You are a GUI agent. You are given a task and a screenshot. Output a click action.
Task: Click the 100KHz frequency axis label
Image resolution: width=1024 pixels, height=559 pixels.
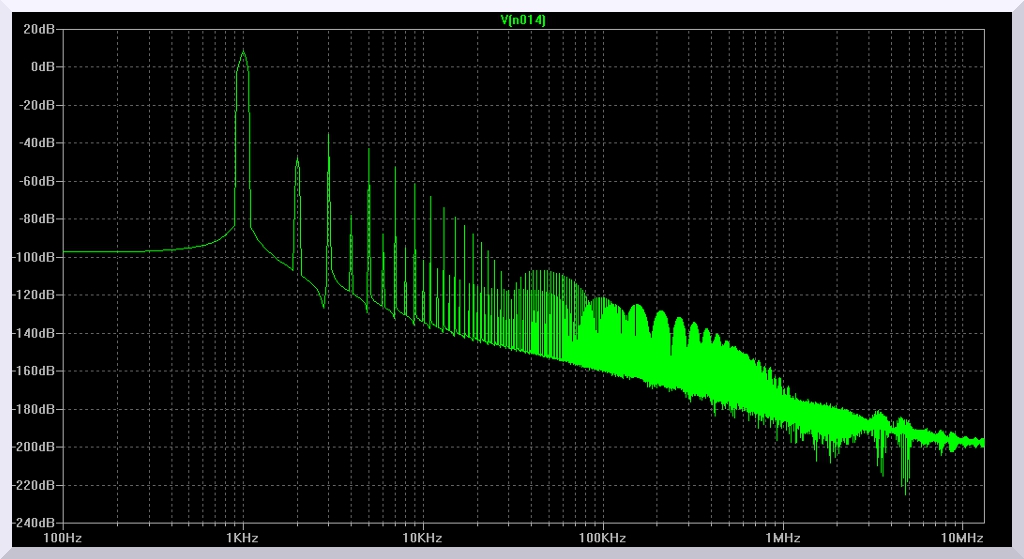click(602, 538)
